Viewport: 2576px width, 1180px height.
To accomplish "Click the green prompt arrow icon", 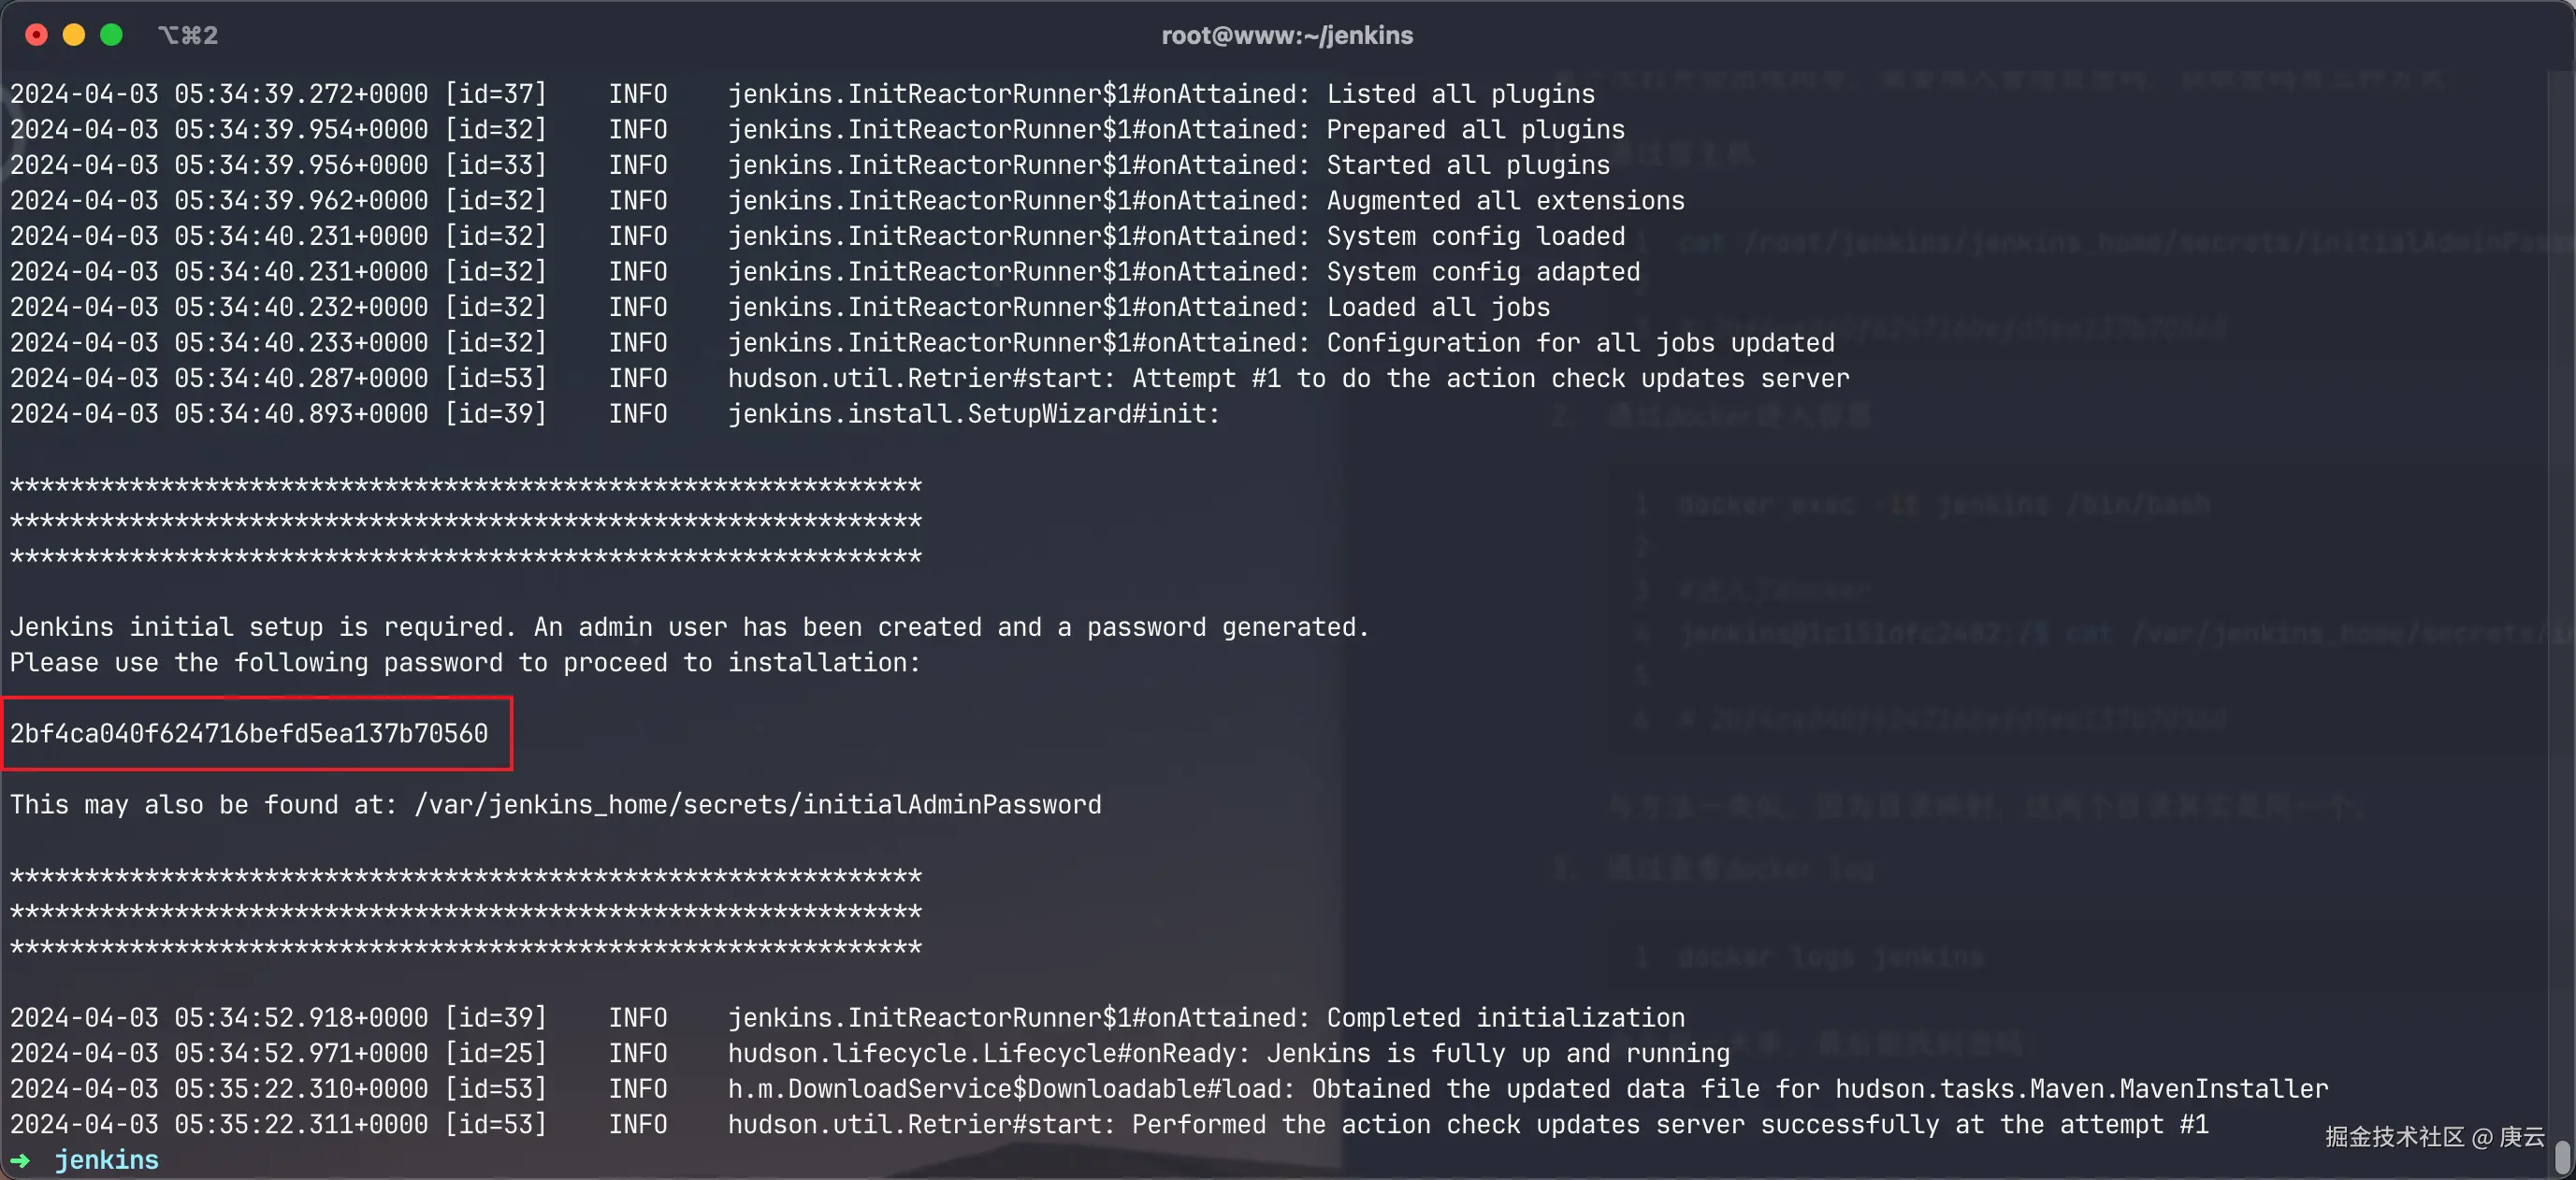I will tap(20, 1160).
